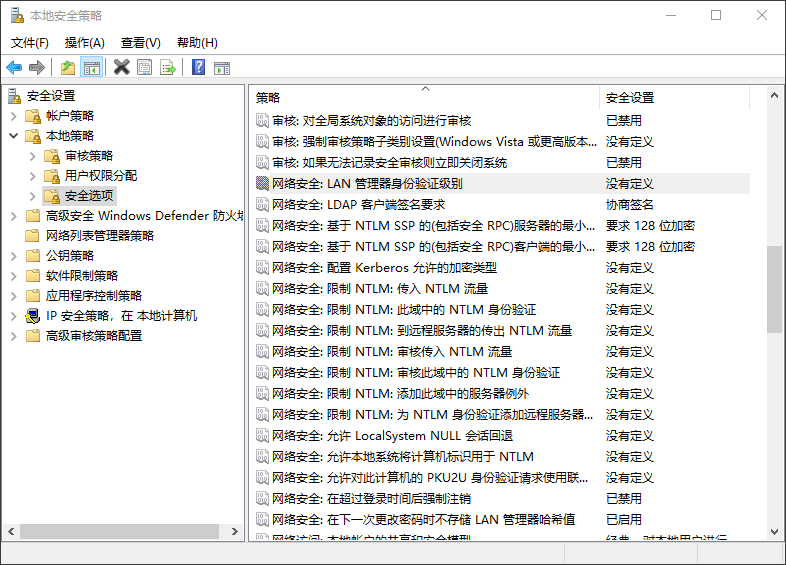This screenshot has width=786, height=565.
Task: Click icon of 传入 NTLM 流量 policy row
Action: 262,289
